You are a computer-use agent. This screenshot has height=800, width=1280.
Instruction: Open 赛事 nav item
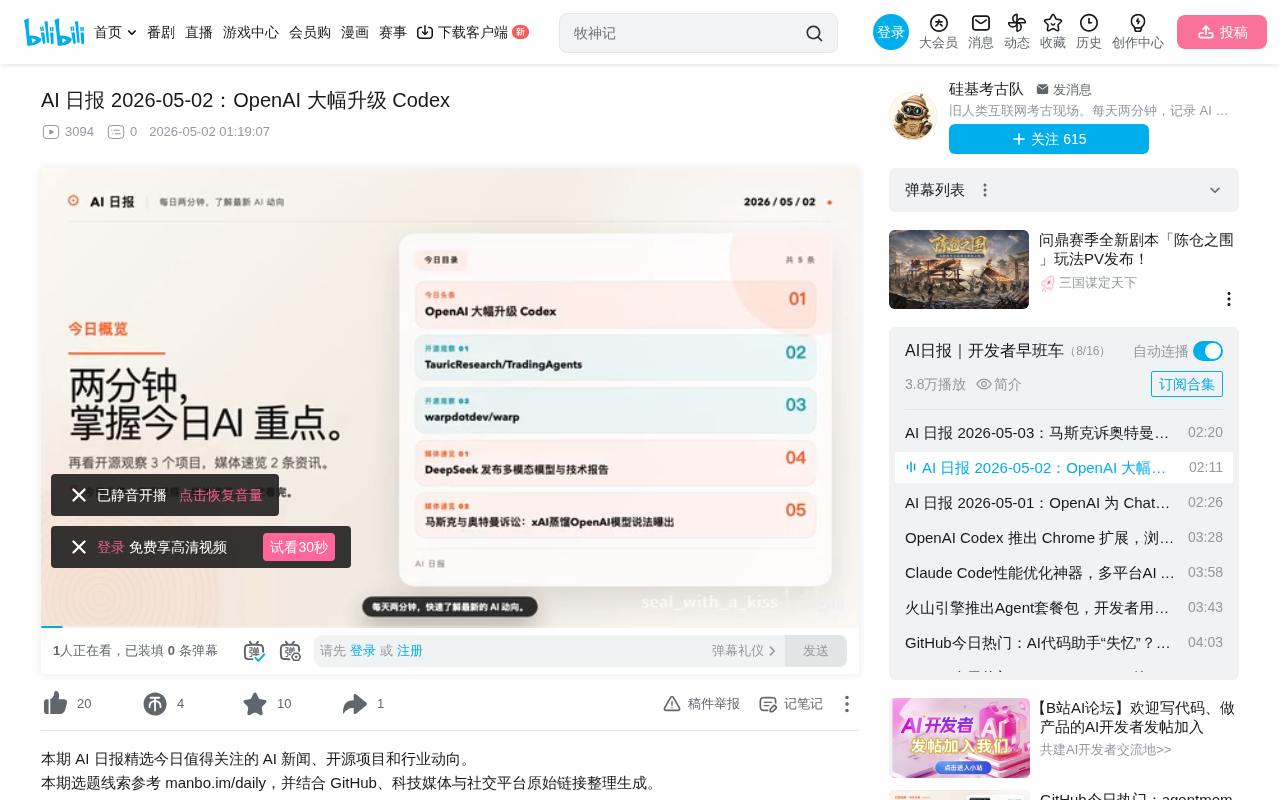click(x=393, y=32)
